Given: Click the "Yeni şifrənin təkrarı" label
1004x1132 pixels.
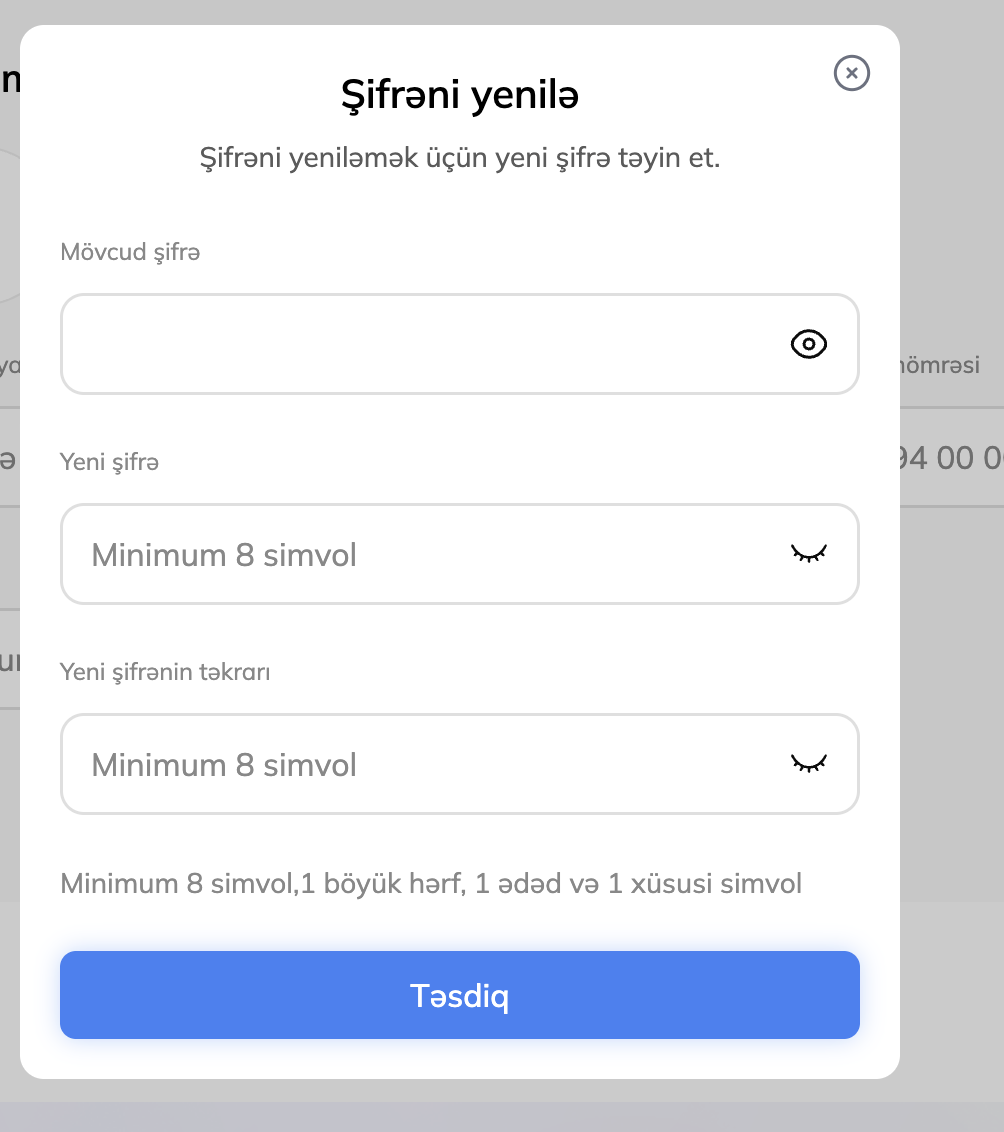Looking at the screenshot, I should pyautogui.click(x=165, y=672).
